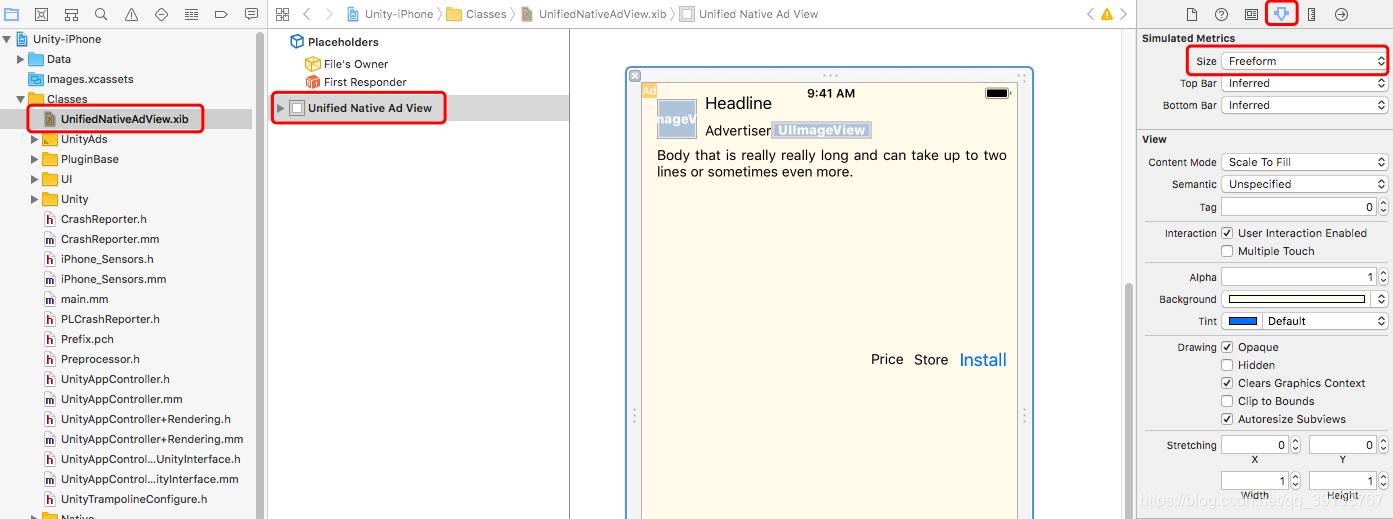Image resolution: width=1393 pixels, height=519 pixels.
Task: Open the Top Bar dropdown
Action: [x=1305, y=83]
